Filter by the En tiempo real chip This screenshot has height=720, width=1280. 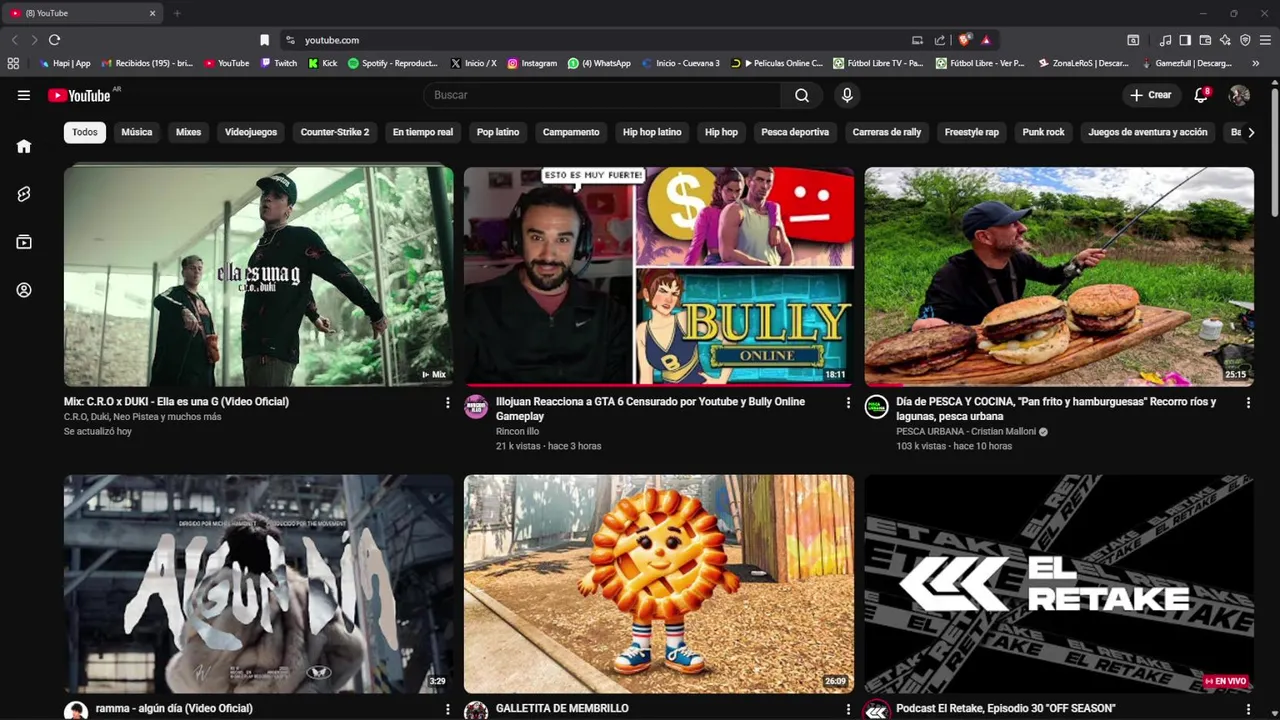[x=423, y=132]
